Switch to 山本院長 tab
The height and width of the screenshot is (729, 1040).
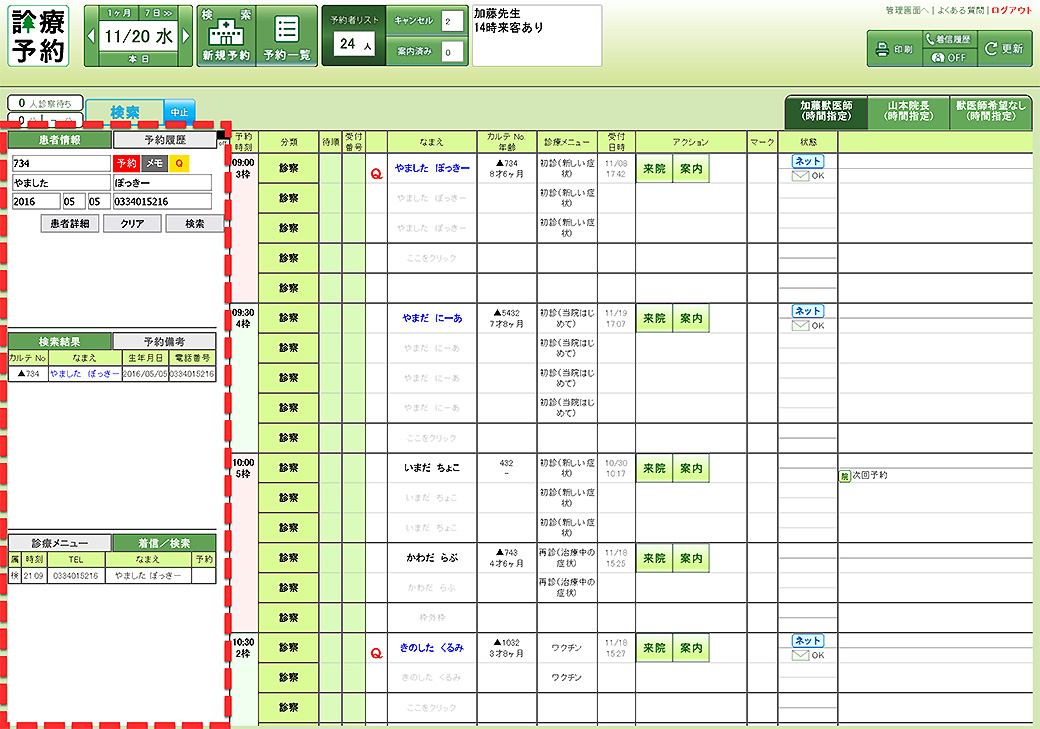(x=909, y=111)
